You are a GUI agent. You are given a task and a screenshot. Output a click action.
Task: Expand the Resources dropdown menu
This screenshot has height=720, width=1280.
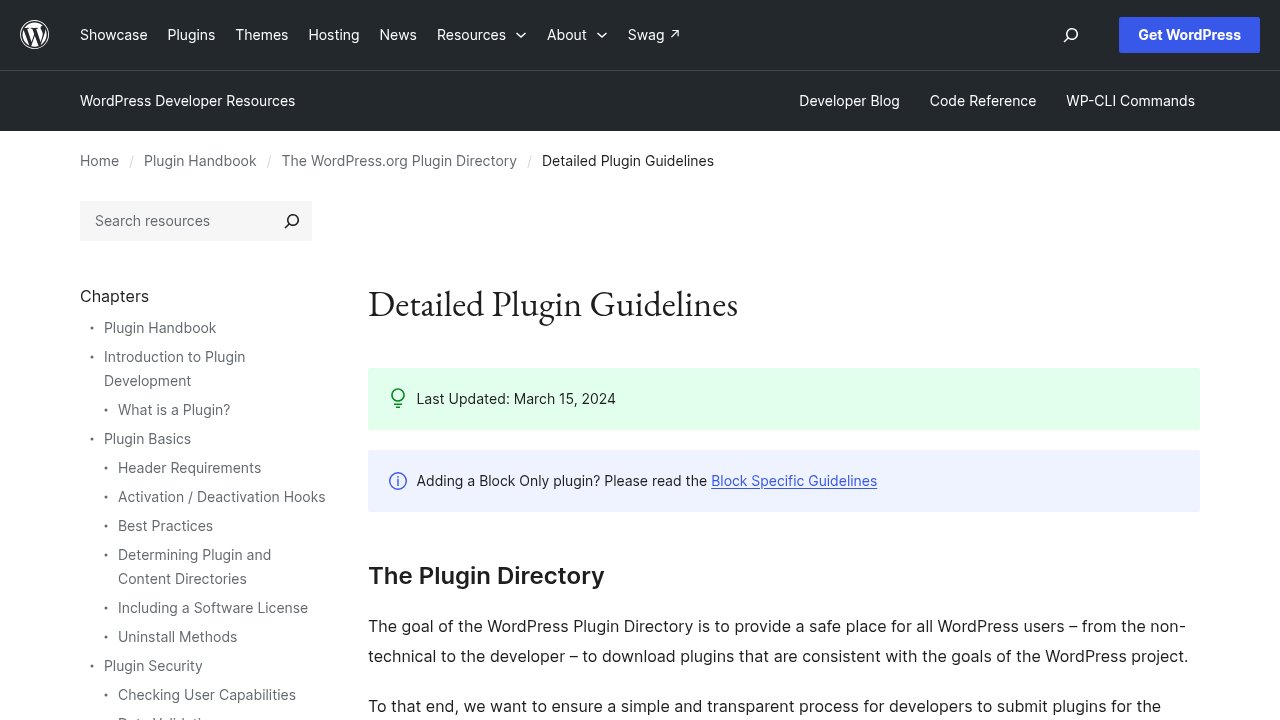pos(481,35)
